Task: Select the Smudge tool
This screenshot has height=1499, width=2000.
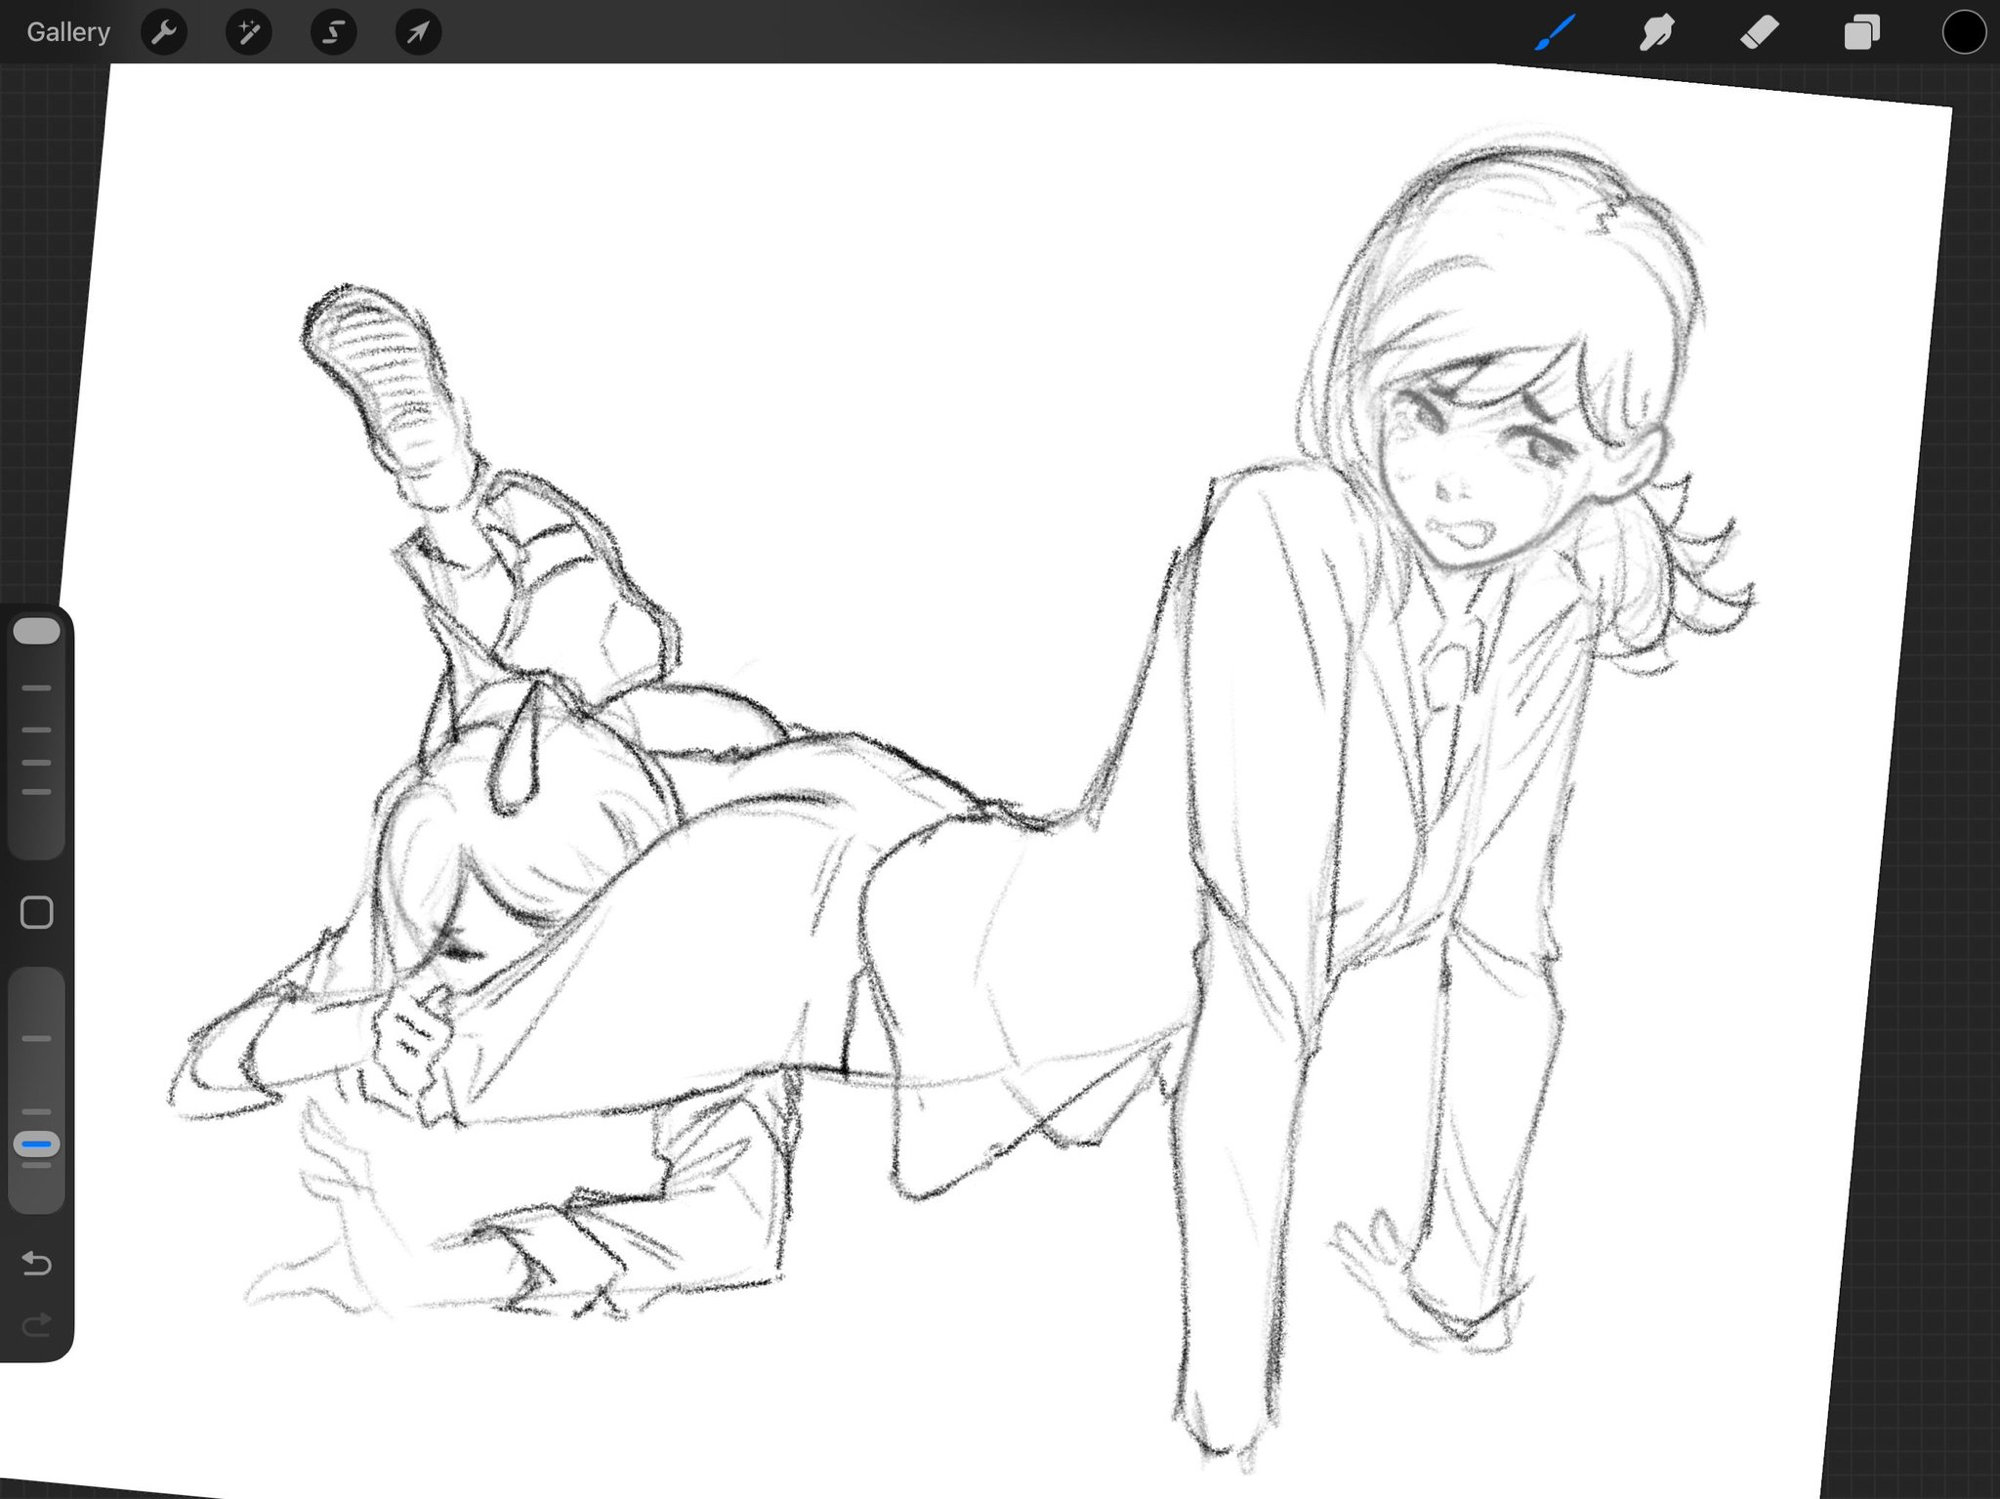Action: tap(1657, 32)
